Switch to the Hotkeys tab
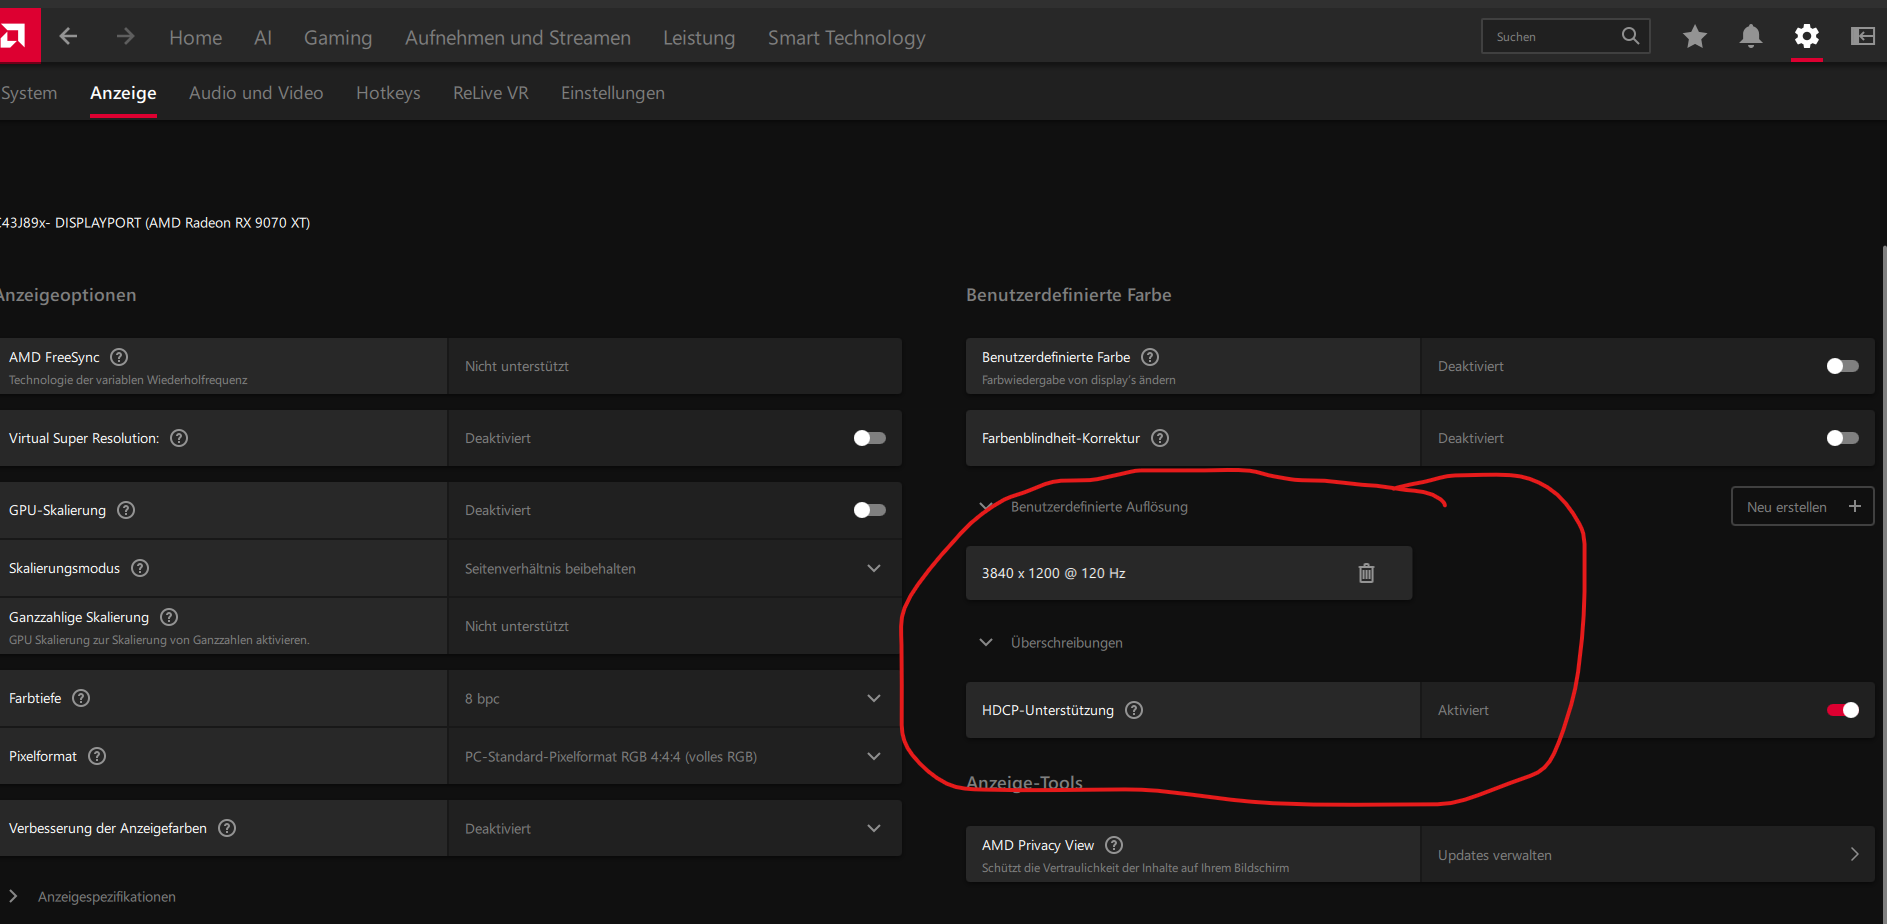This screenshot has width=1887, height=924. coord(388,93)
